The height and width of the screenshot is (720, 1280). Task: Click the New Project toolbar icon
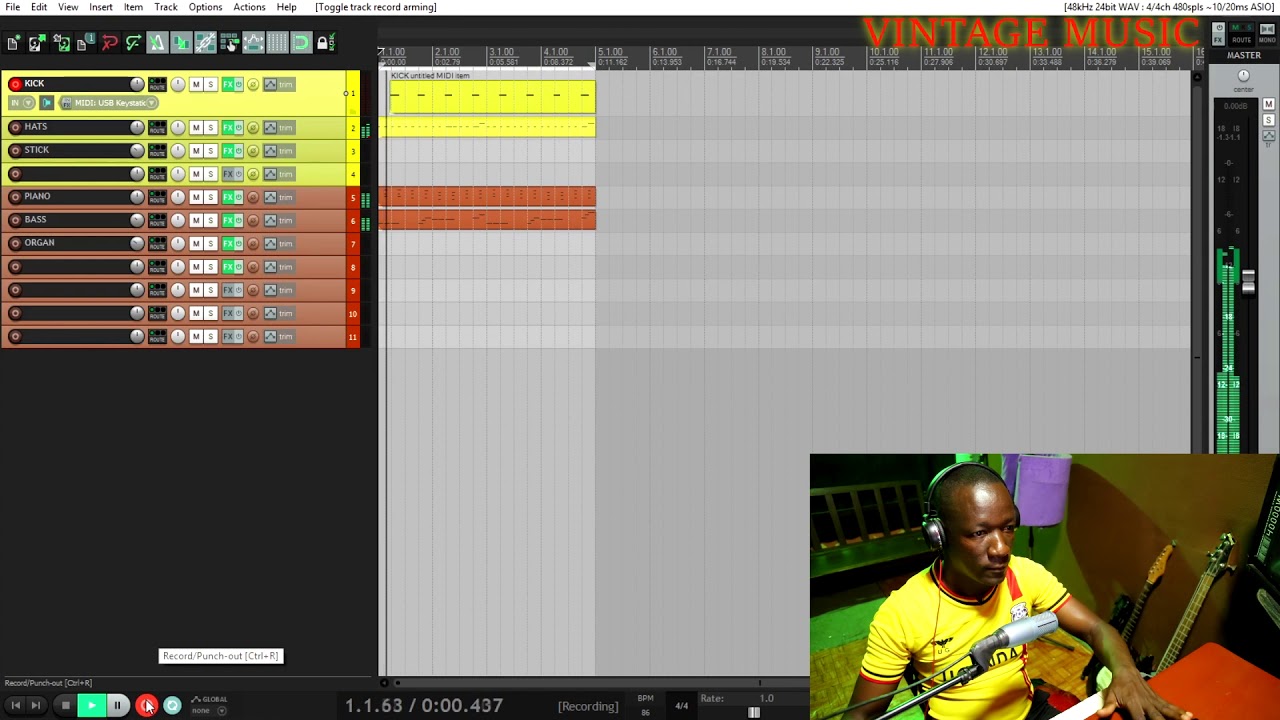click(12, 43)
